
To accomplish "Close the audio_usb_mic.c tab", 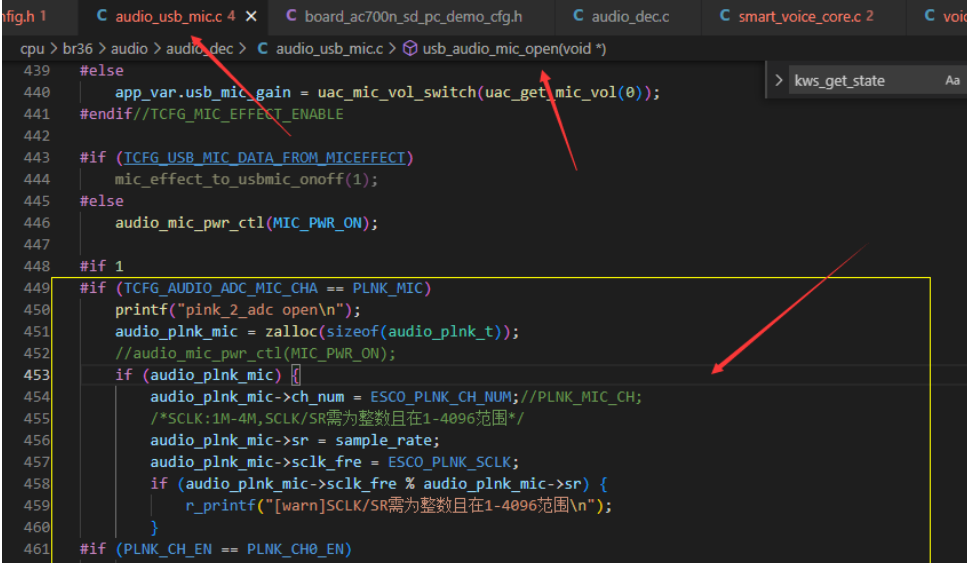I will (x=252, y=17).
